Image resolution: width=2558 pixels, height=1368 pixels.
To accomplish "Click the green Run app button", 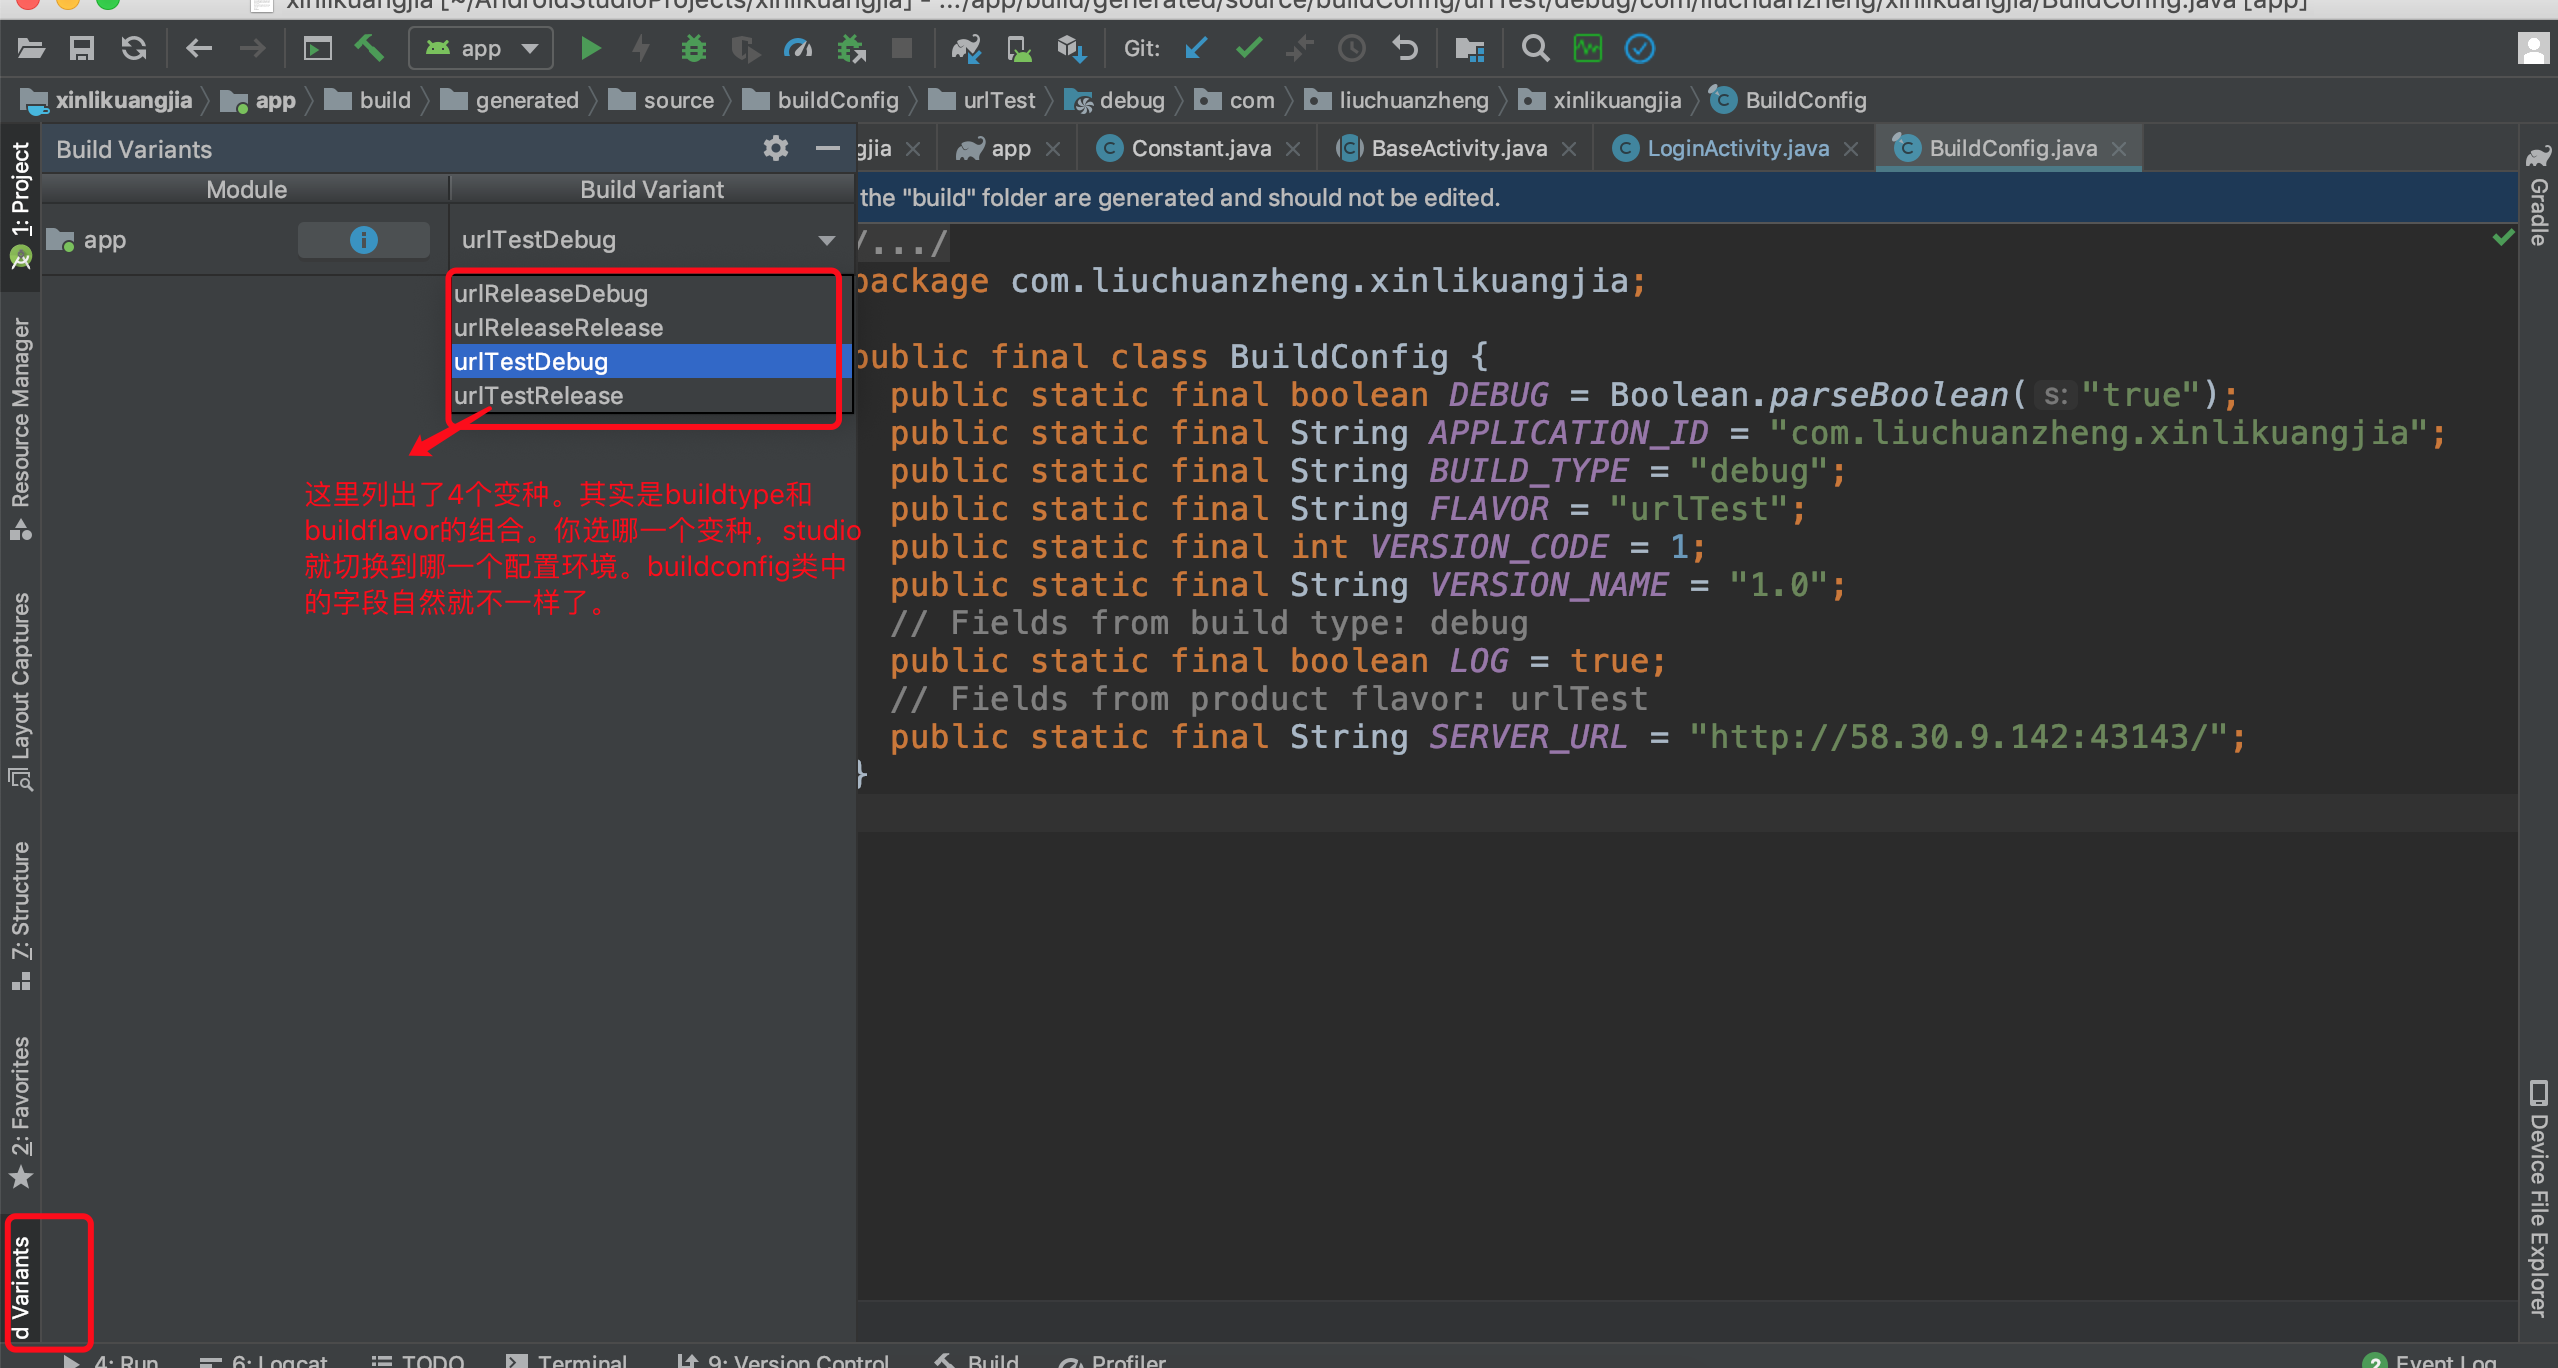I will coord(590,48).
